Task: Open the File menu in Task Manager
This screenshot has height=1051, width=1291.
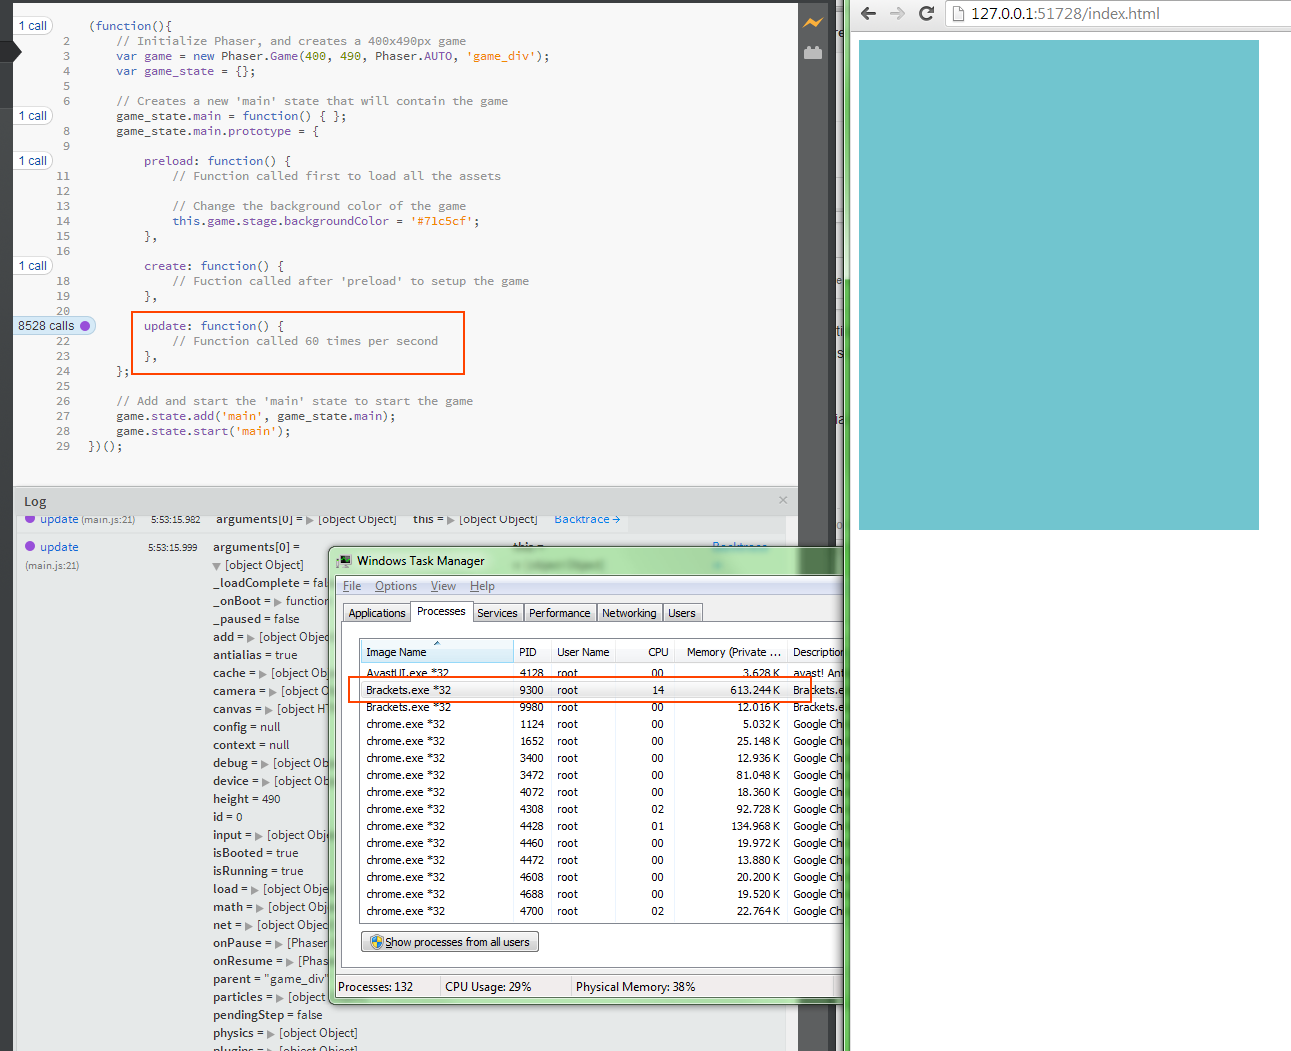Action: click(352, 586)
